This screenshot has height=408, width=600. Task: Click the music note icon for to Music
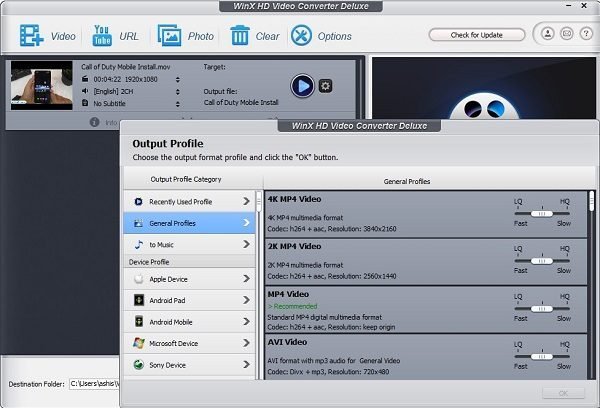(139, 245)
